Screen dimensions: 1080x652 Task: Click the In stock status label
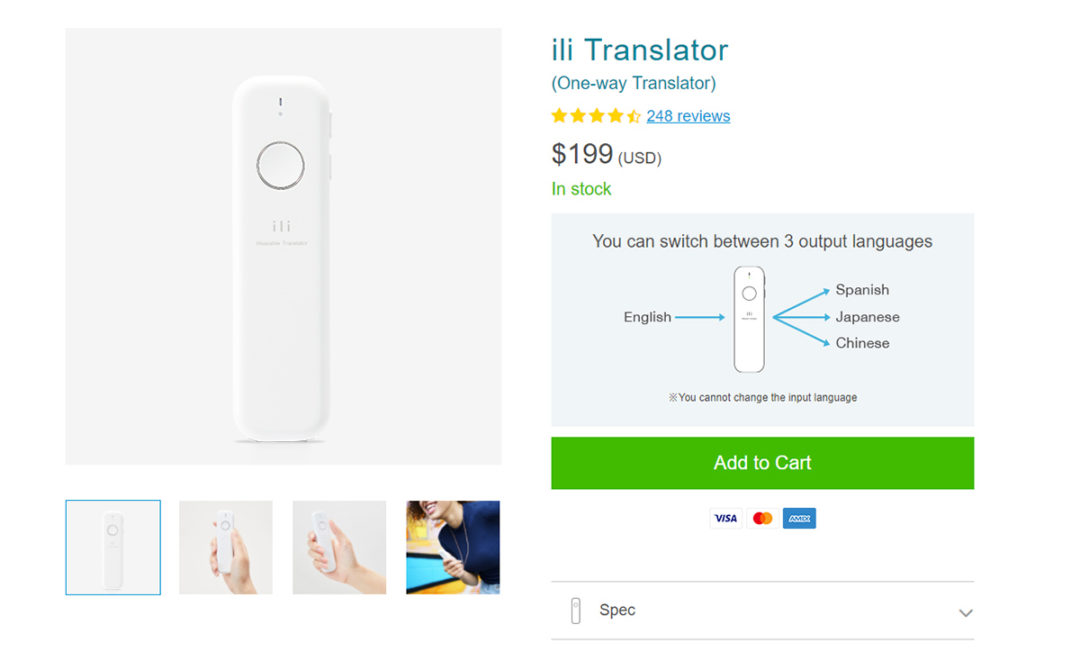[x=581, y=189]
